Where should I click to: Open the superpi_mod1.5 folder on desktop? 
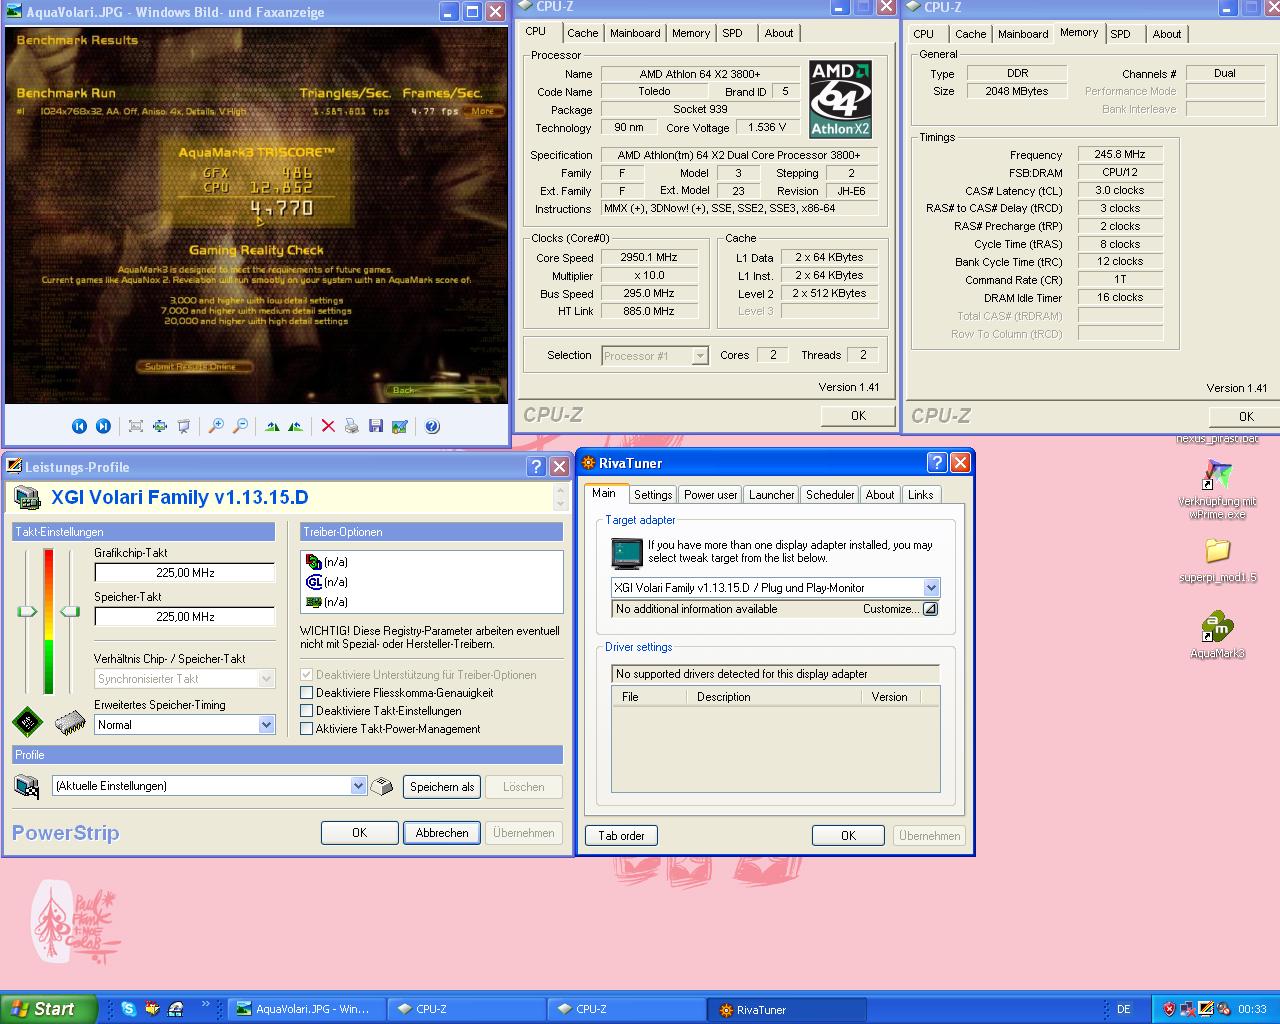(x=1217, y=560)
